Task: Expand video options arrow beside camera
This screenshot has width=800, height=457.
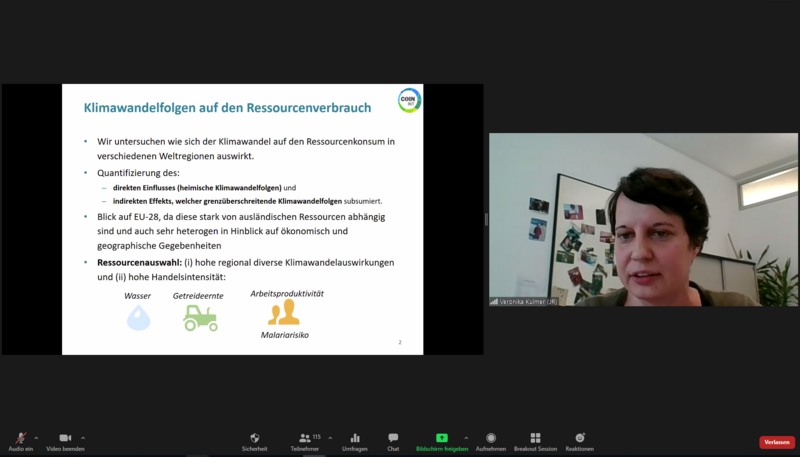Action: 83,437
